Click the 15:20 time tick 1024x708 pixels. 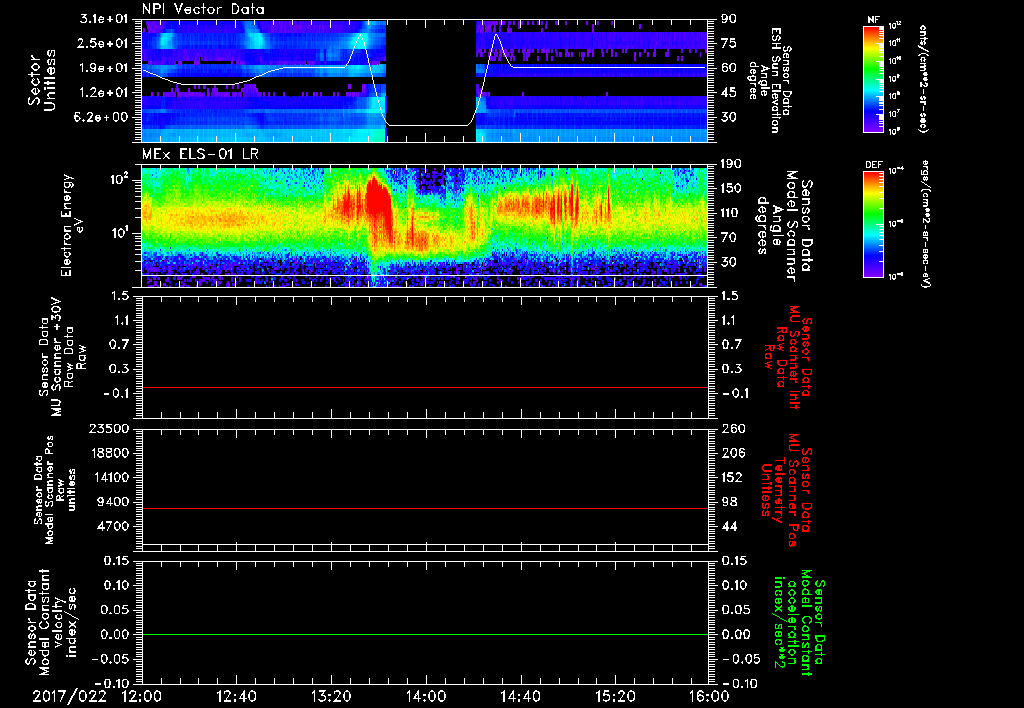click(615, 696)
